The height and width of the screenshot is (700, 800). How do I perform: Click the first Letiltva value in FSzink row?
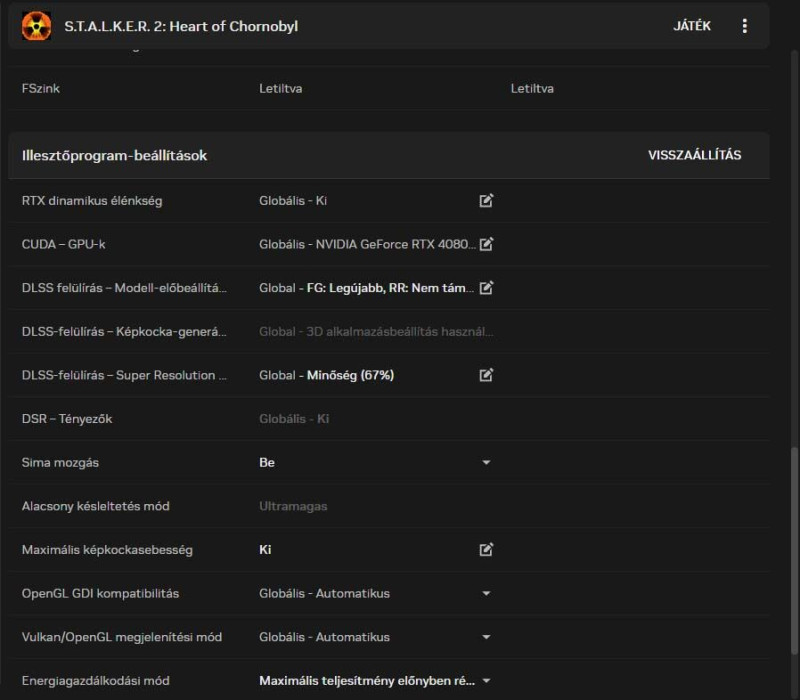281,89
